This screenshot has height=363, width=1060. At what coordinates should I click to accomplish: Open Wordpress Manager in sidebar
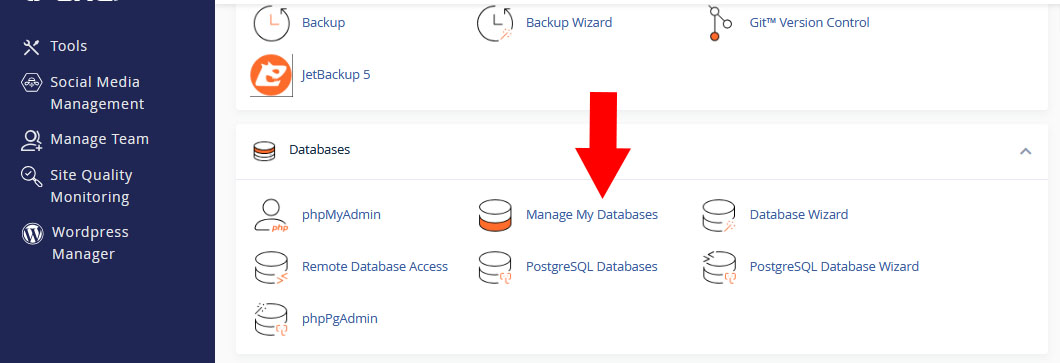[90, 243]
